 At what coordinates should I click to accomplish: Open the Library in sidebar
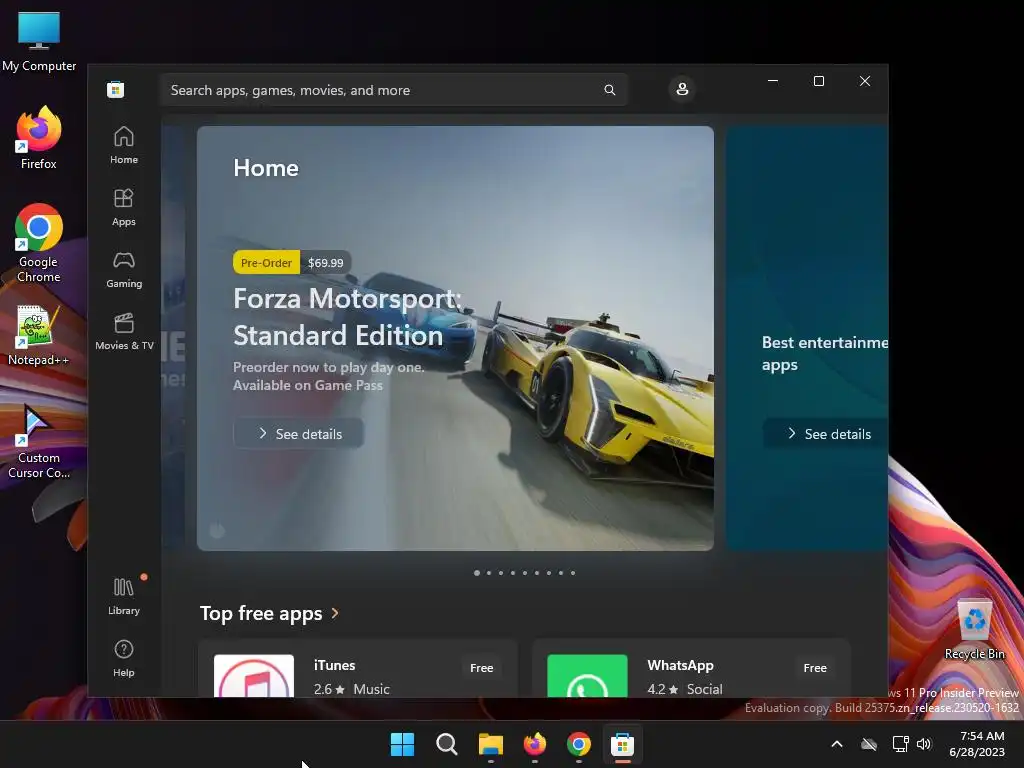click(x=123, y=596)
